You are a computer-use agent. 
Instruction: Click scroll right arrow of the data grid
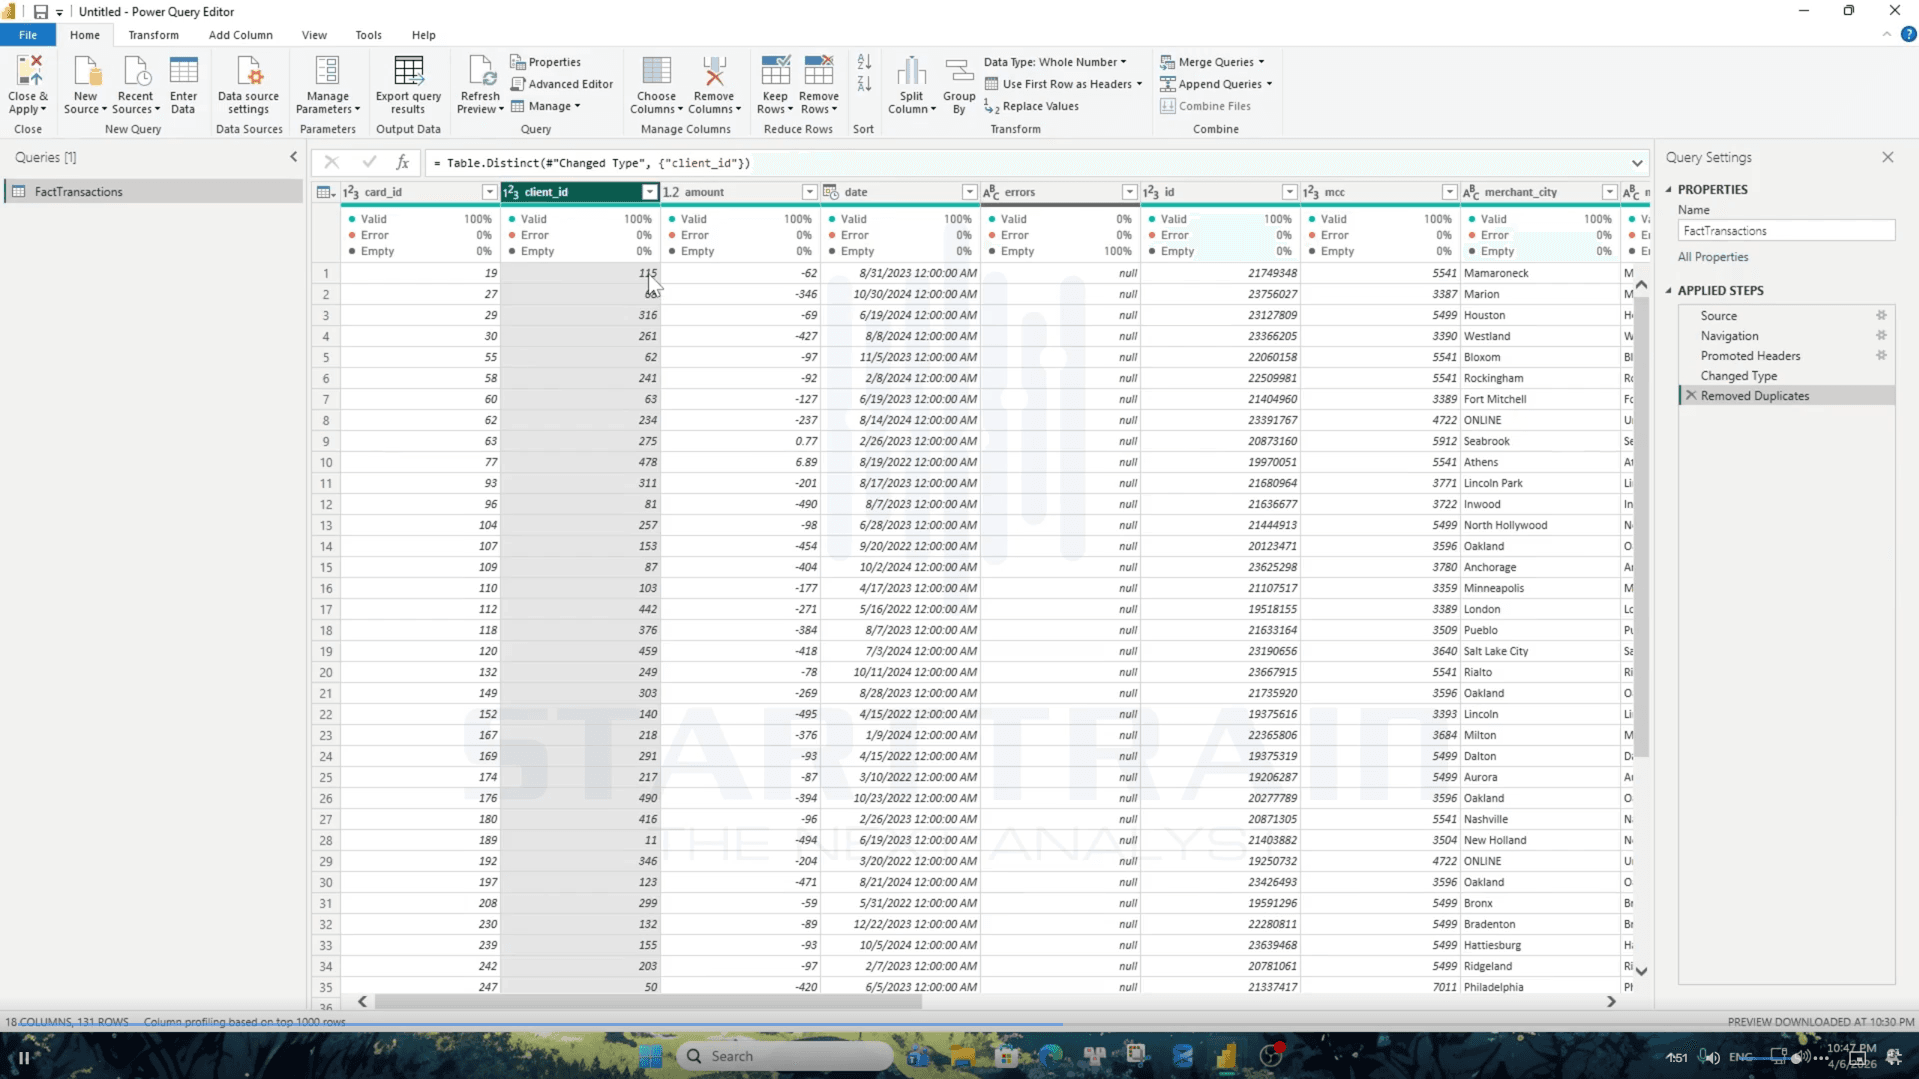tap(1611, 1001)
